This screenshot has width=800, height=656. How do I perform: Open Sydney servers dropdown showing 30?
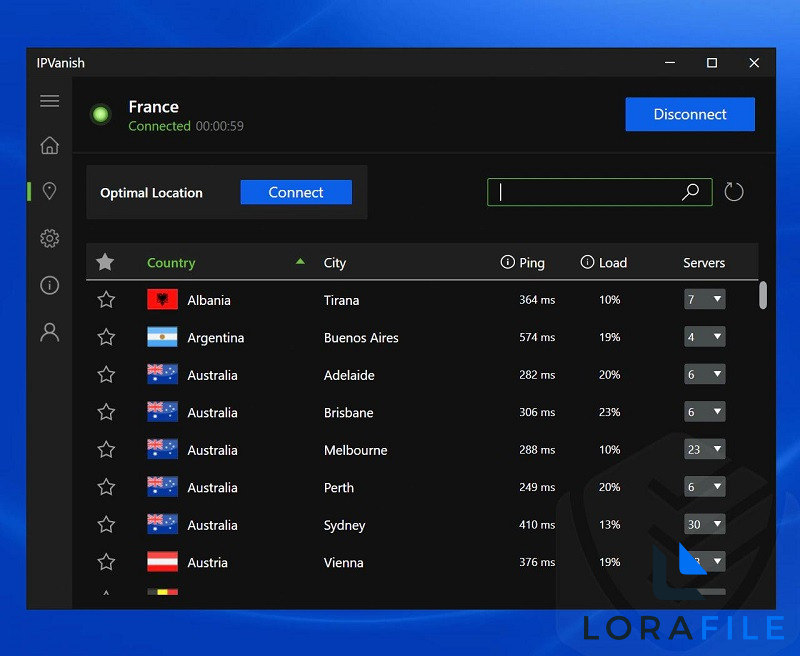click(x=705, y=525)
